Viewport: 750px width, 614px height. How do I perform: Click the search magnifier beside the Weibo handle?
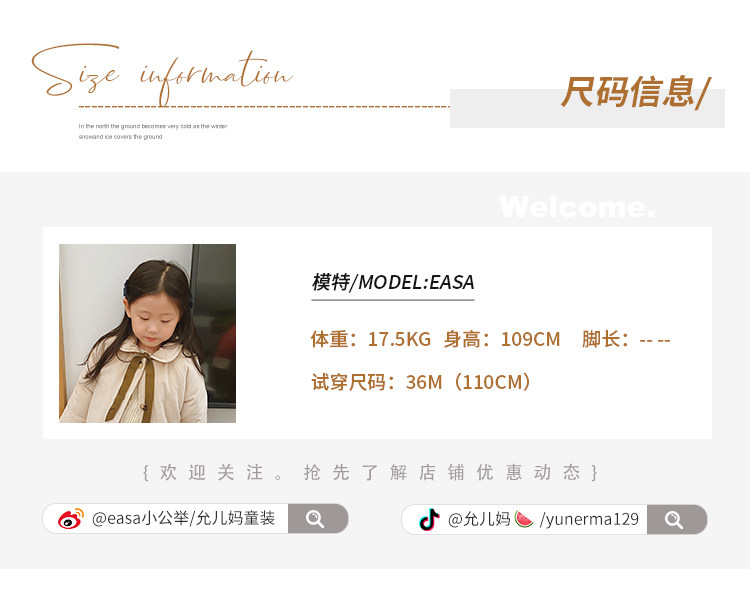click(315, 519)
